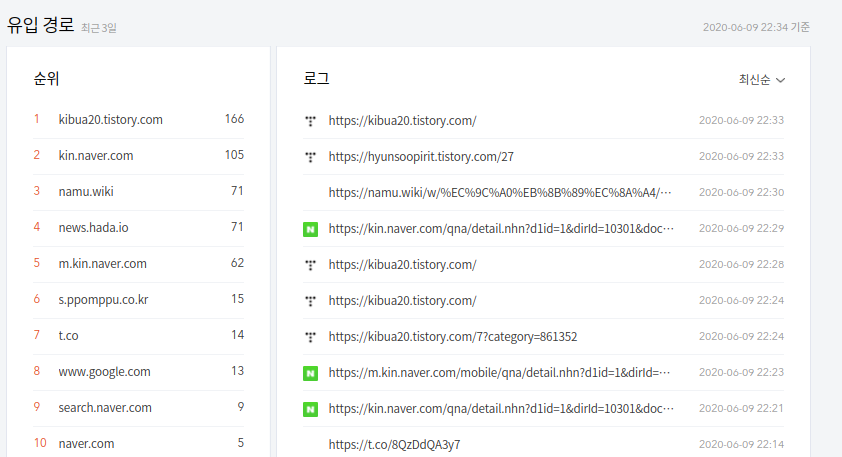Click Tistory icon beside kibua20.tistory.com/7?category=861352

(x=310, y=337)
